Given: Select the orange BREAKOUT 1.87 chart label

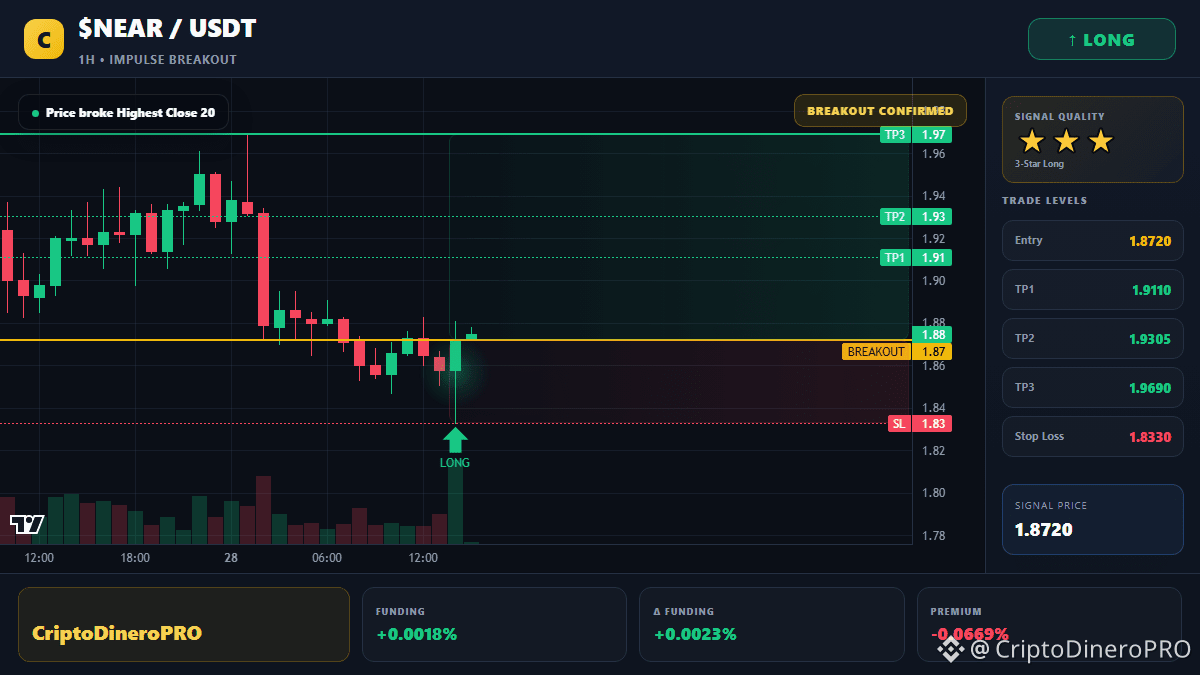Looking at the screenshot, I should pos(897,352).
